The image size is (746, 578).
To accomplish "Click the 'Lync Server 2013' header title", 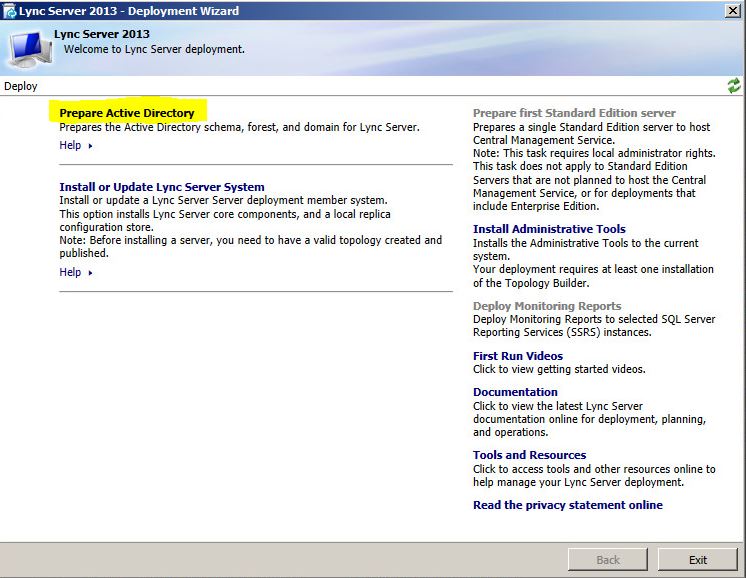I will coord(102,34).
